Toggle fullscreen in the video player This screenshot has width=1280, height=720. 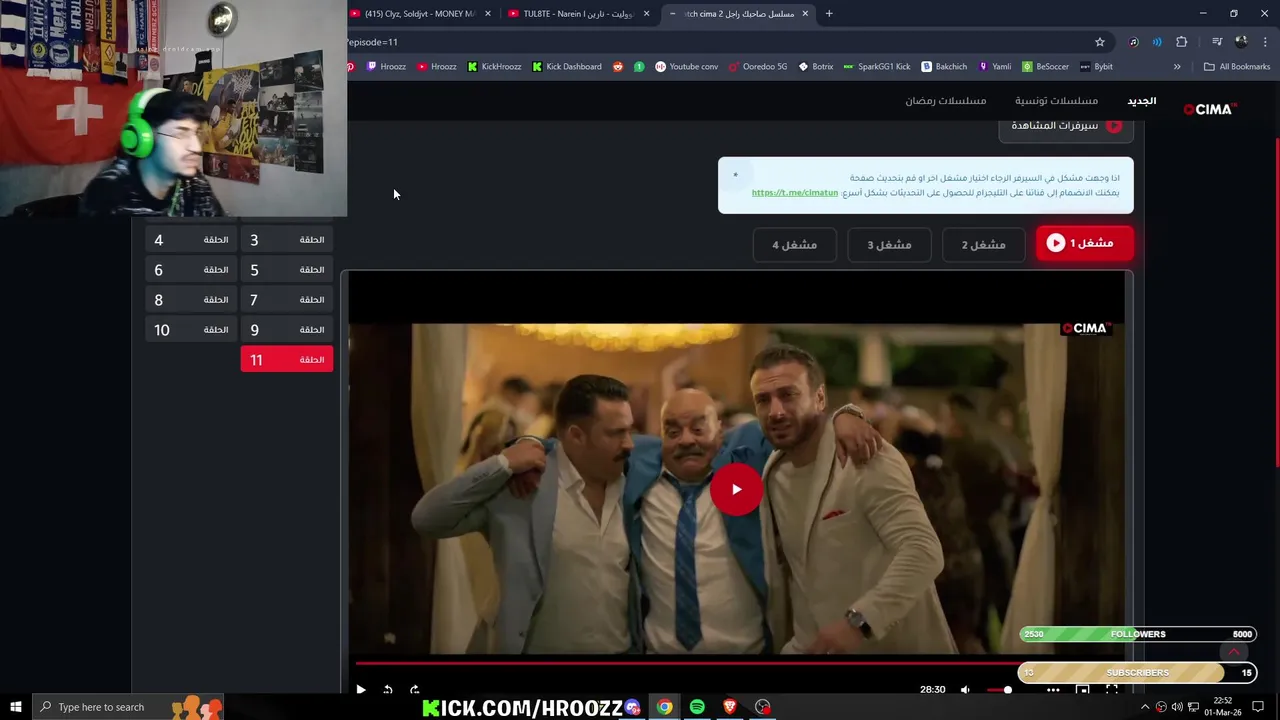(1111, 689)
